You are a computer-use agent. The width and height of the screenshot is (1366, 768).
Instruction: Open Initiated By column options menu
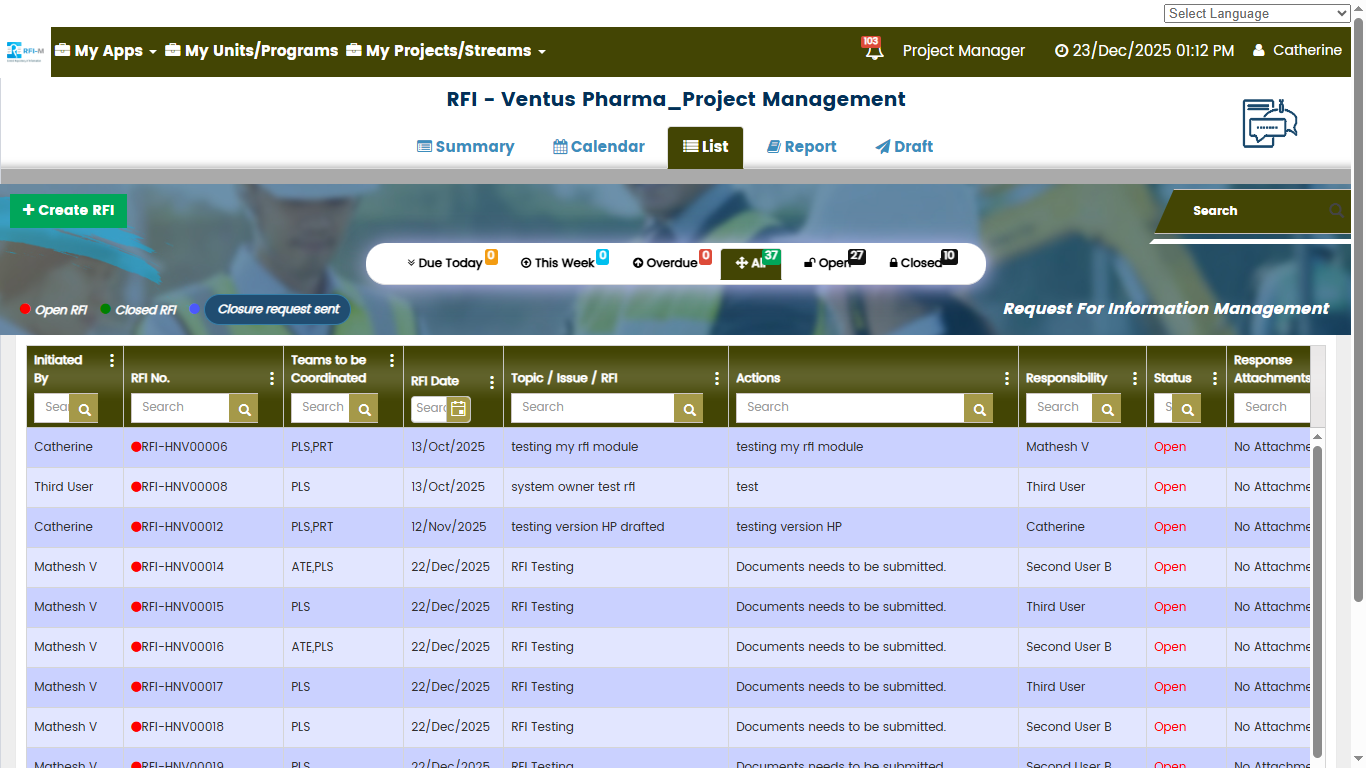(x=112, y=361)
